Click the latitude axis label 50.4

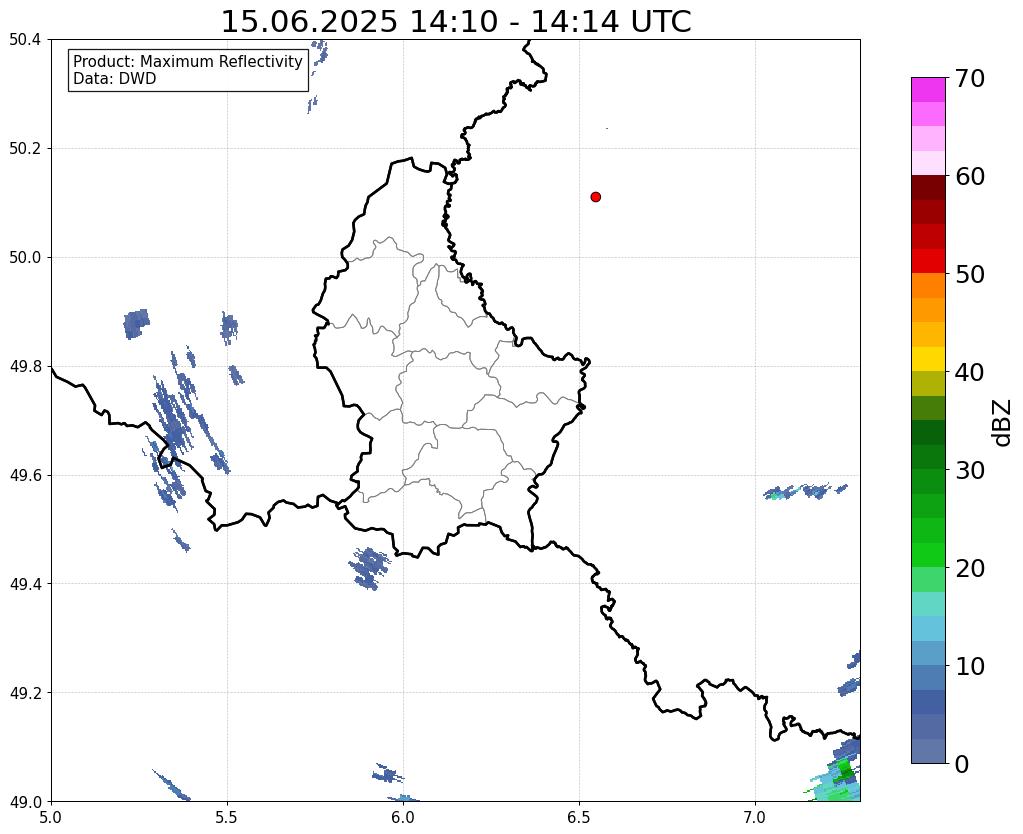tap(25, 40)
